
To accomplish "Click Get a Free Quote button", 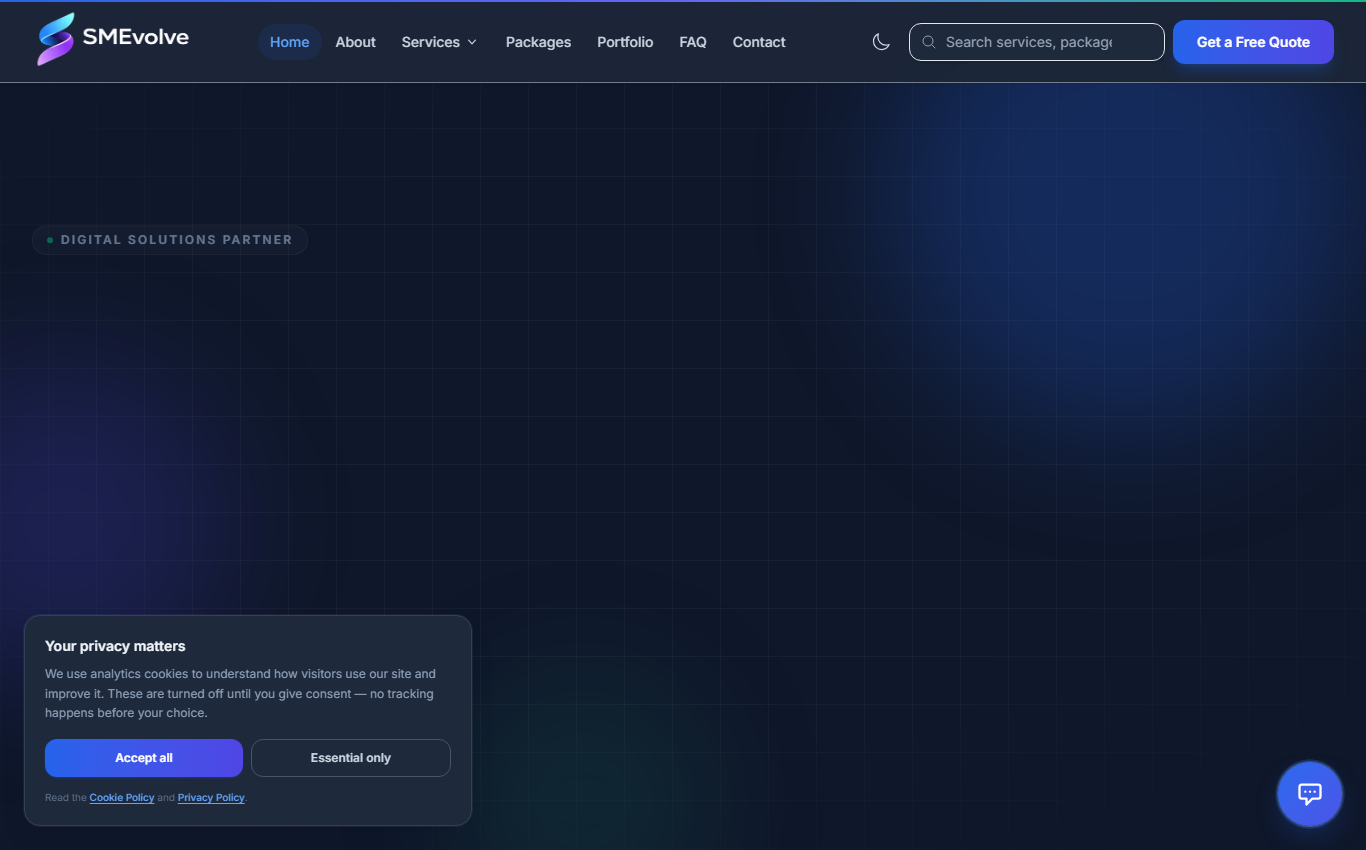I will [1253, 42].
